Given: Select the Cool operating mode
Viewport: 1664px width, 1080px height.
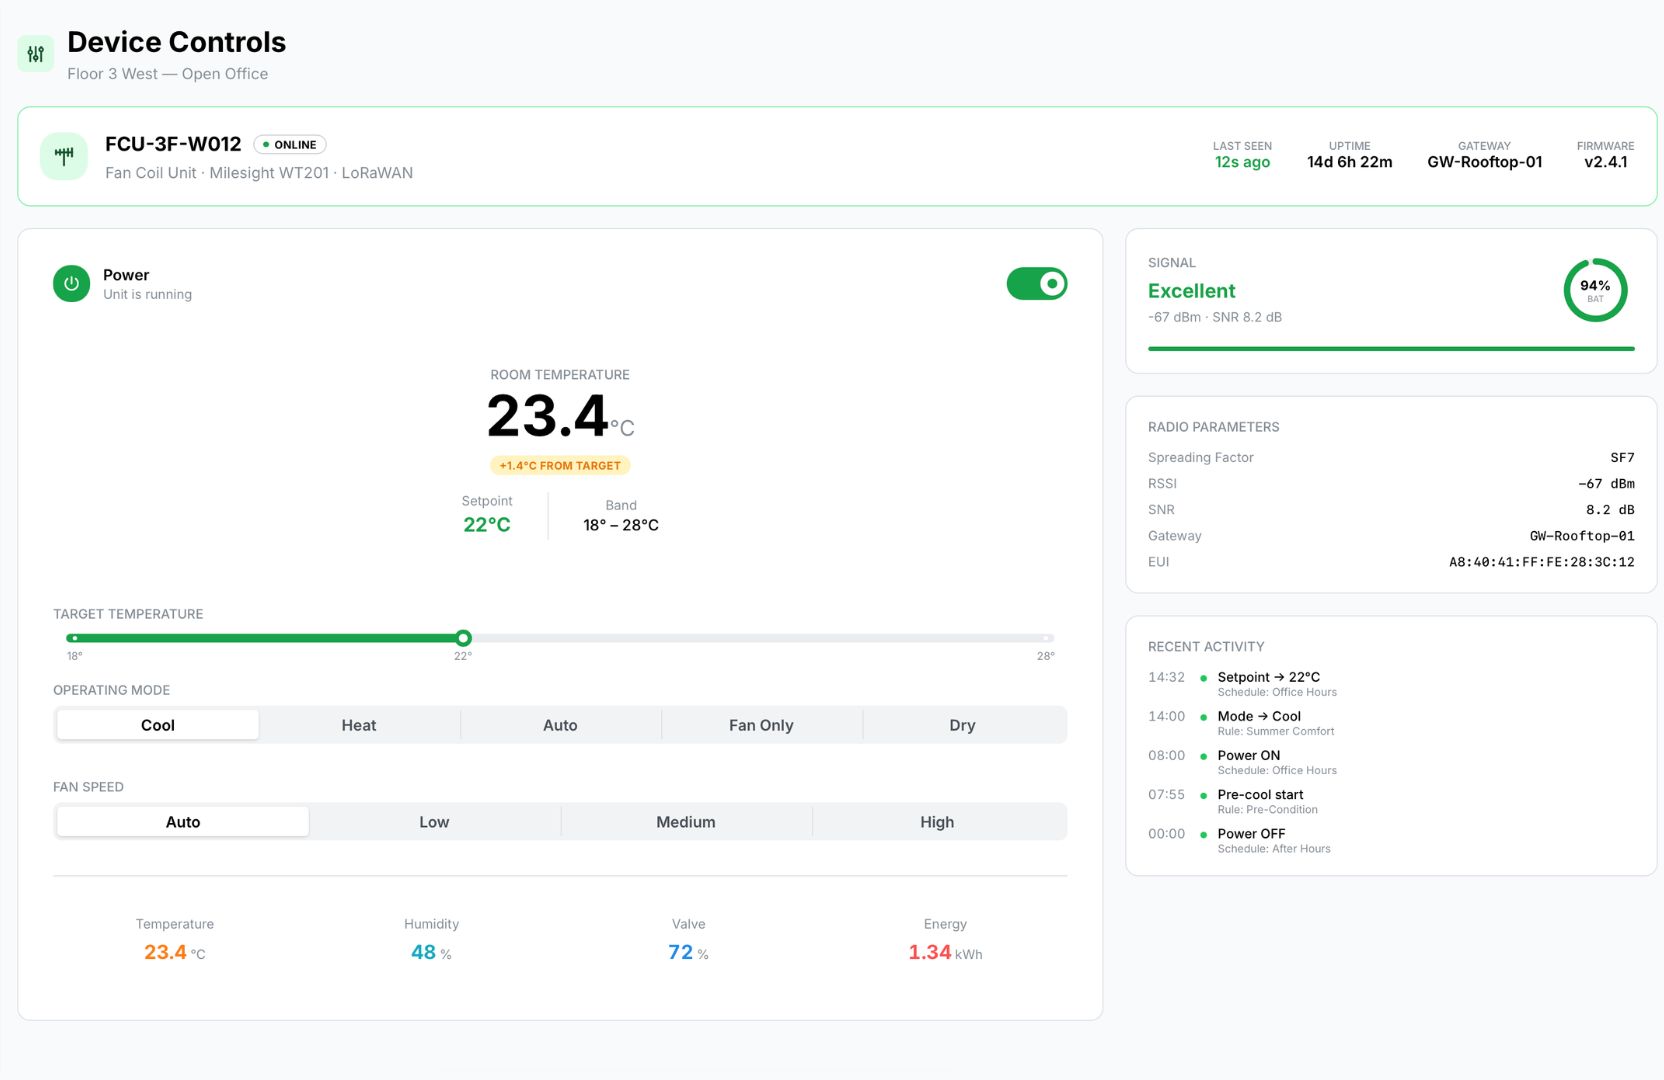Looking at the screenshot, I should (x=158, y=725).
